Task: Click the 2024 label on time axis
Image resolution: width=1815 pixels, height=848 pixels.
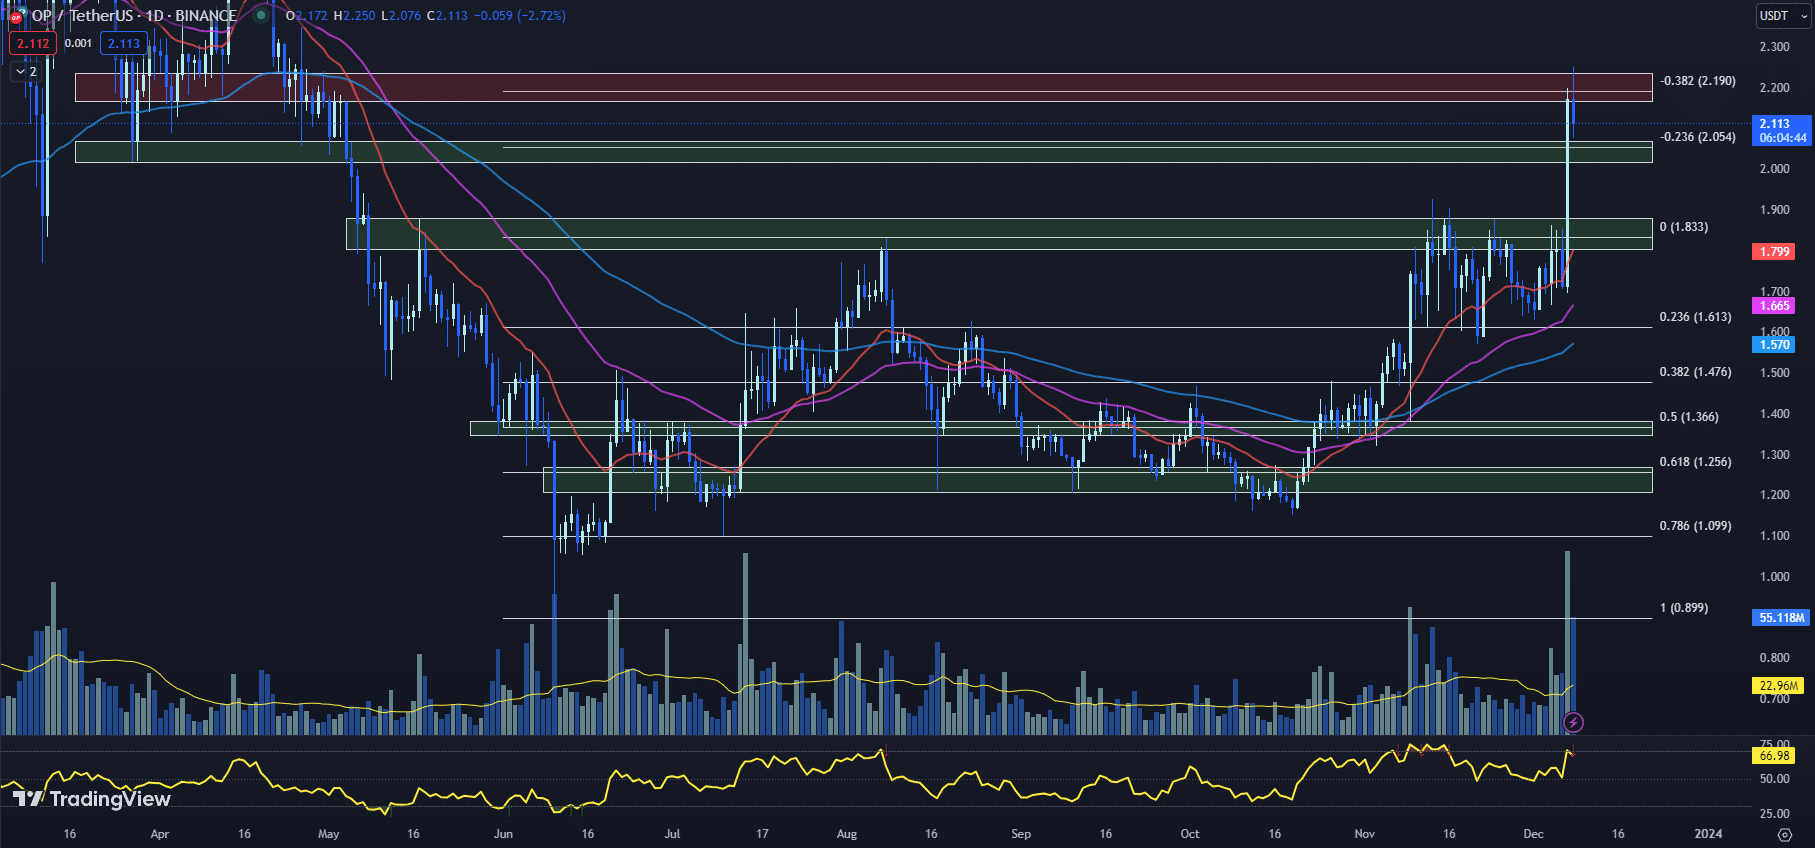Action: pyautogui.click(x=1708, y=834)
